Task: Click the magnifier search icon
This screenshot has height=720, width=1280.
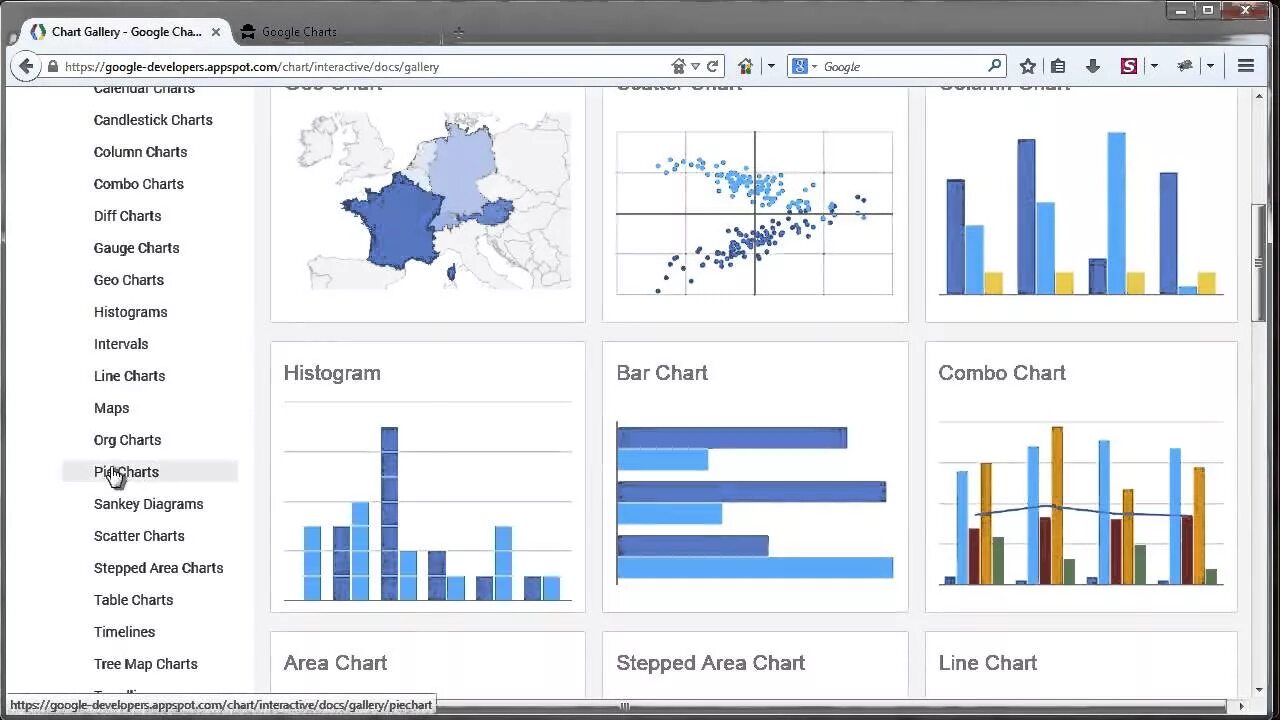Action: (x=994, y=66)
